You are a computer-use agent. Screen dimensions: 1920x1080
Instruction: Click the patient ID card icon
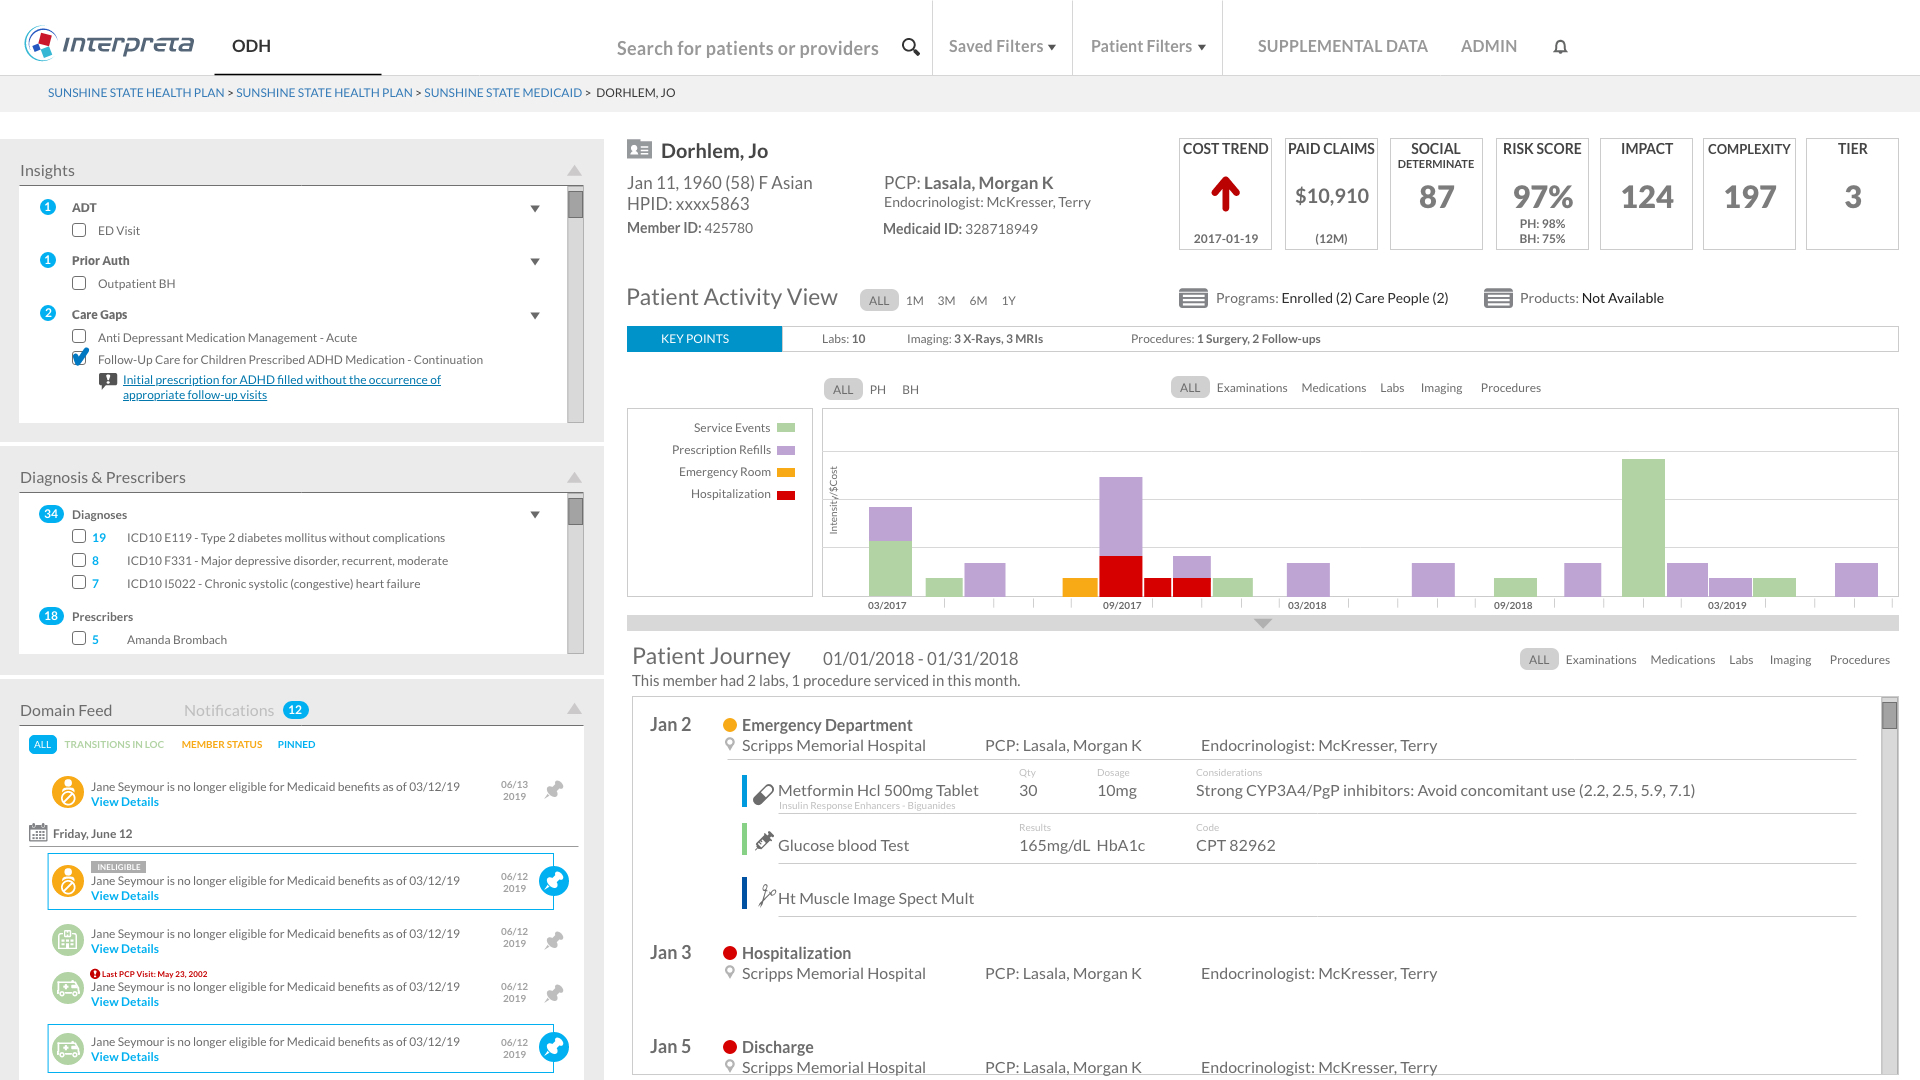click(639, 149)
